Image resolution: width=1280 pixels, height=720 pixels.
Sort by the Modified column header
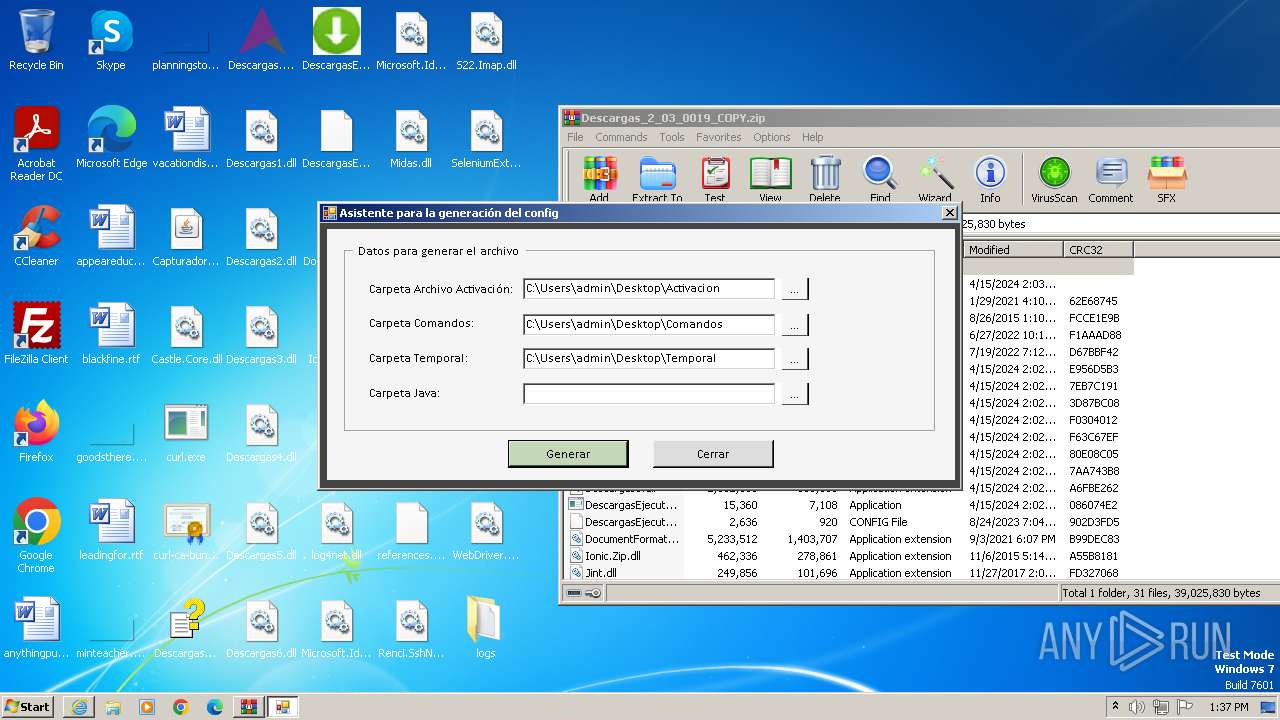1013,250
